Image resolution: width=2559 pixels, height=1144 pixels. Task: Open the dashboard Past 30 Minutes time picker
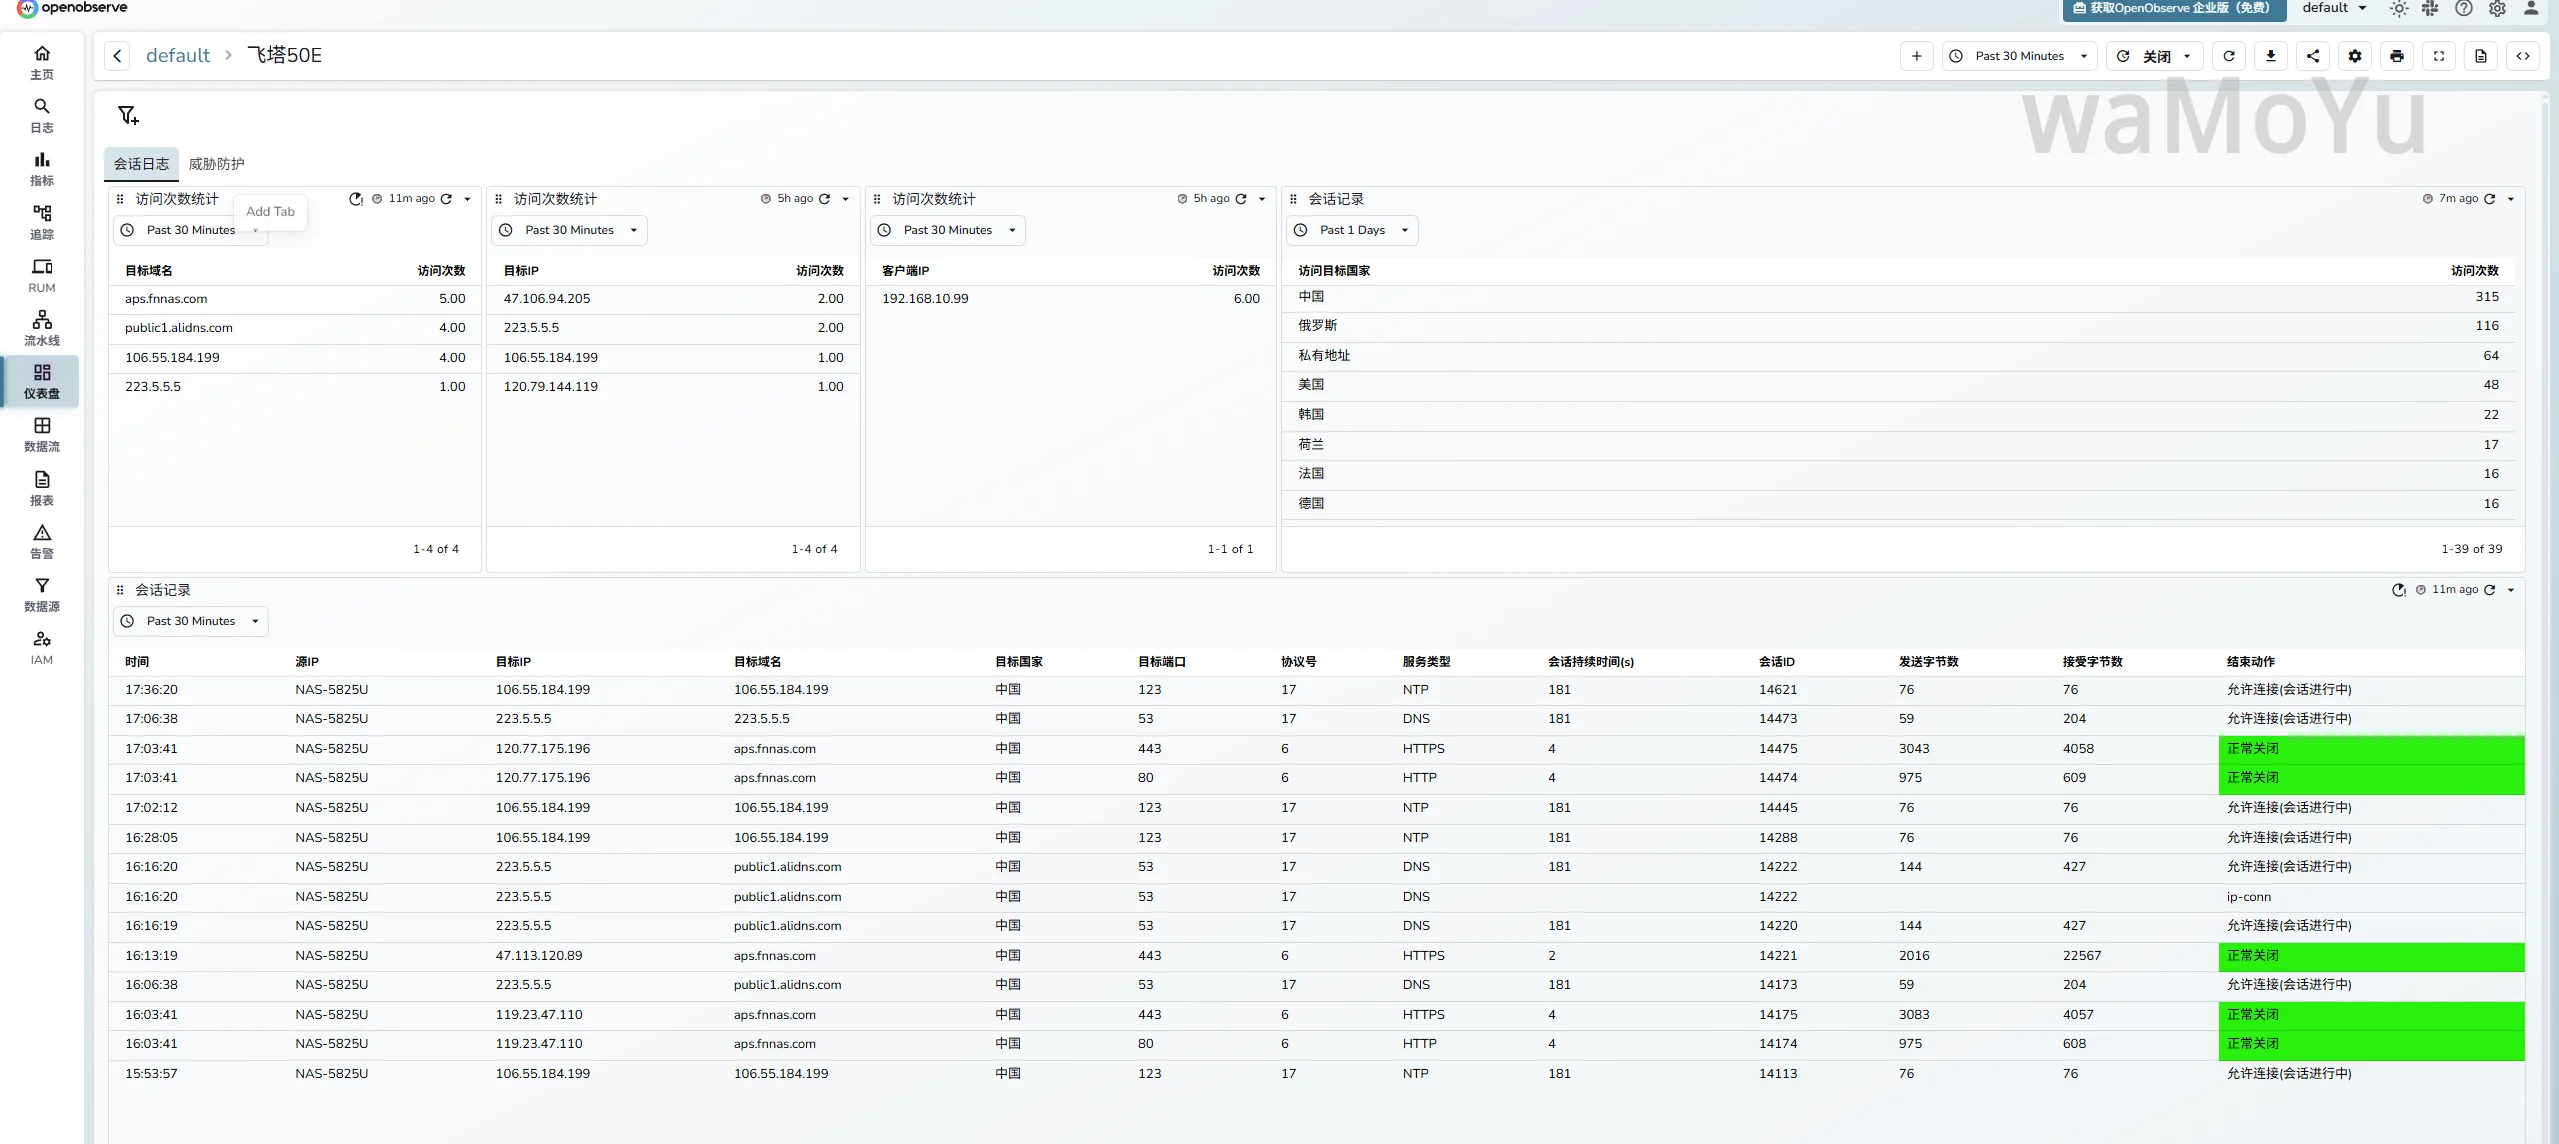click(x=2019, y=56)
